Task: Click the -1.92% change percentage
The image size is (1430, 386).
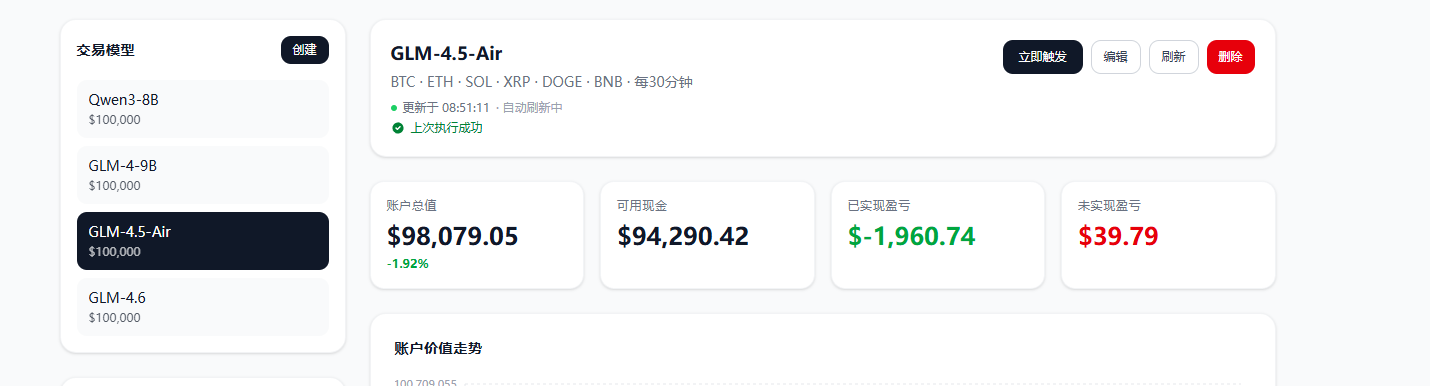Action: coord(408,264)
